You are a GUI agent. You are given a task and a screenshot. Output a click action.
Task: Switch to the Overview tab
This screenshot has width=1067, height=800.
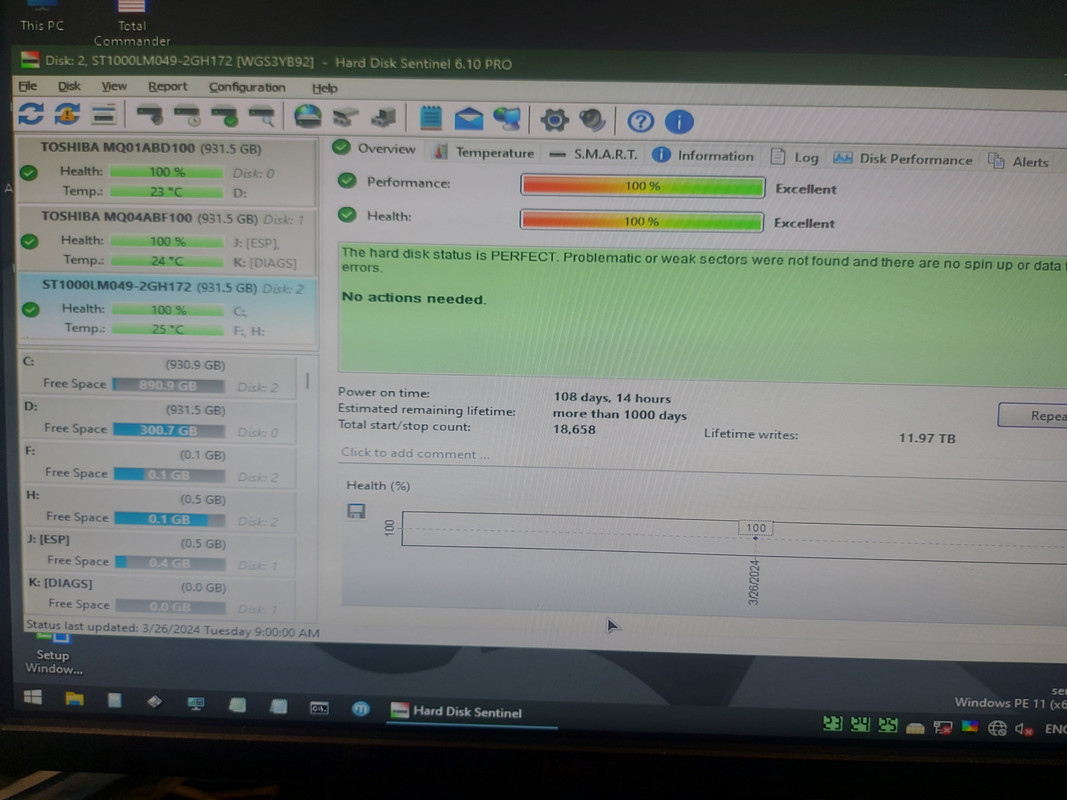pos(374,149)
